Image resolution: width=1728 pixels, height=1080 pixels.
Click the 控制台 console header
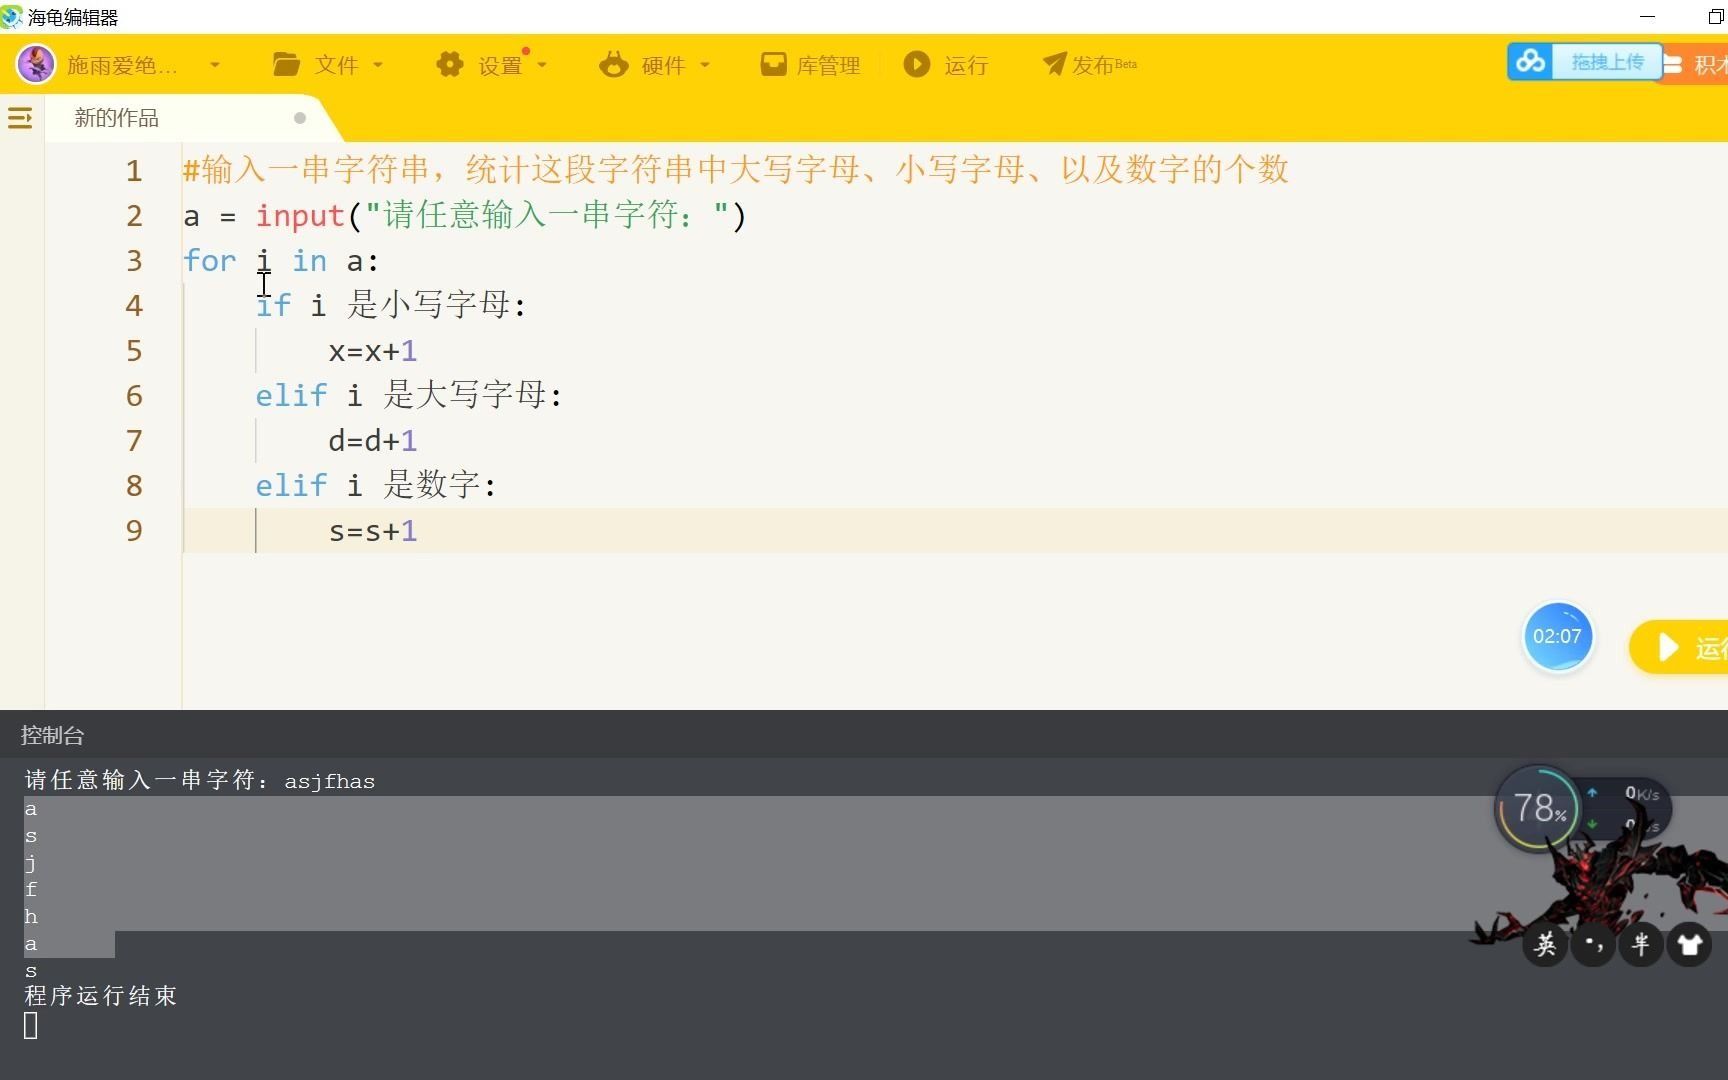[53, 735]
